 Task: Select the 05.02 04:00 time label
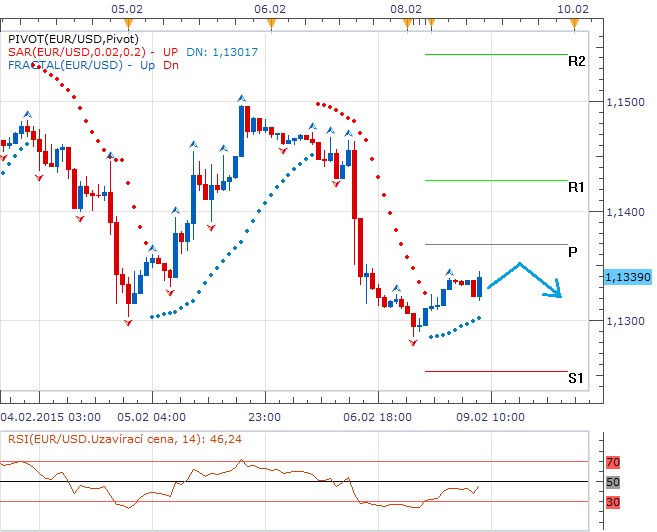pos(151,417)
